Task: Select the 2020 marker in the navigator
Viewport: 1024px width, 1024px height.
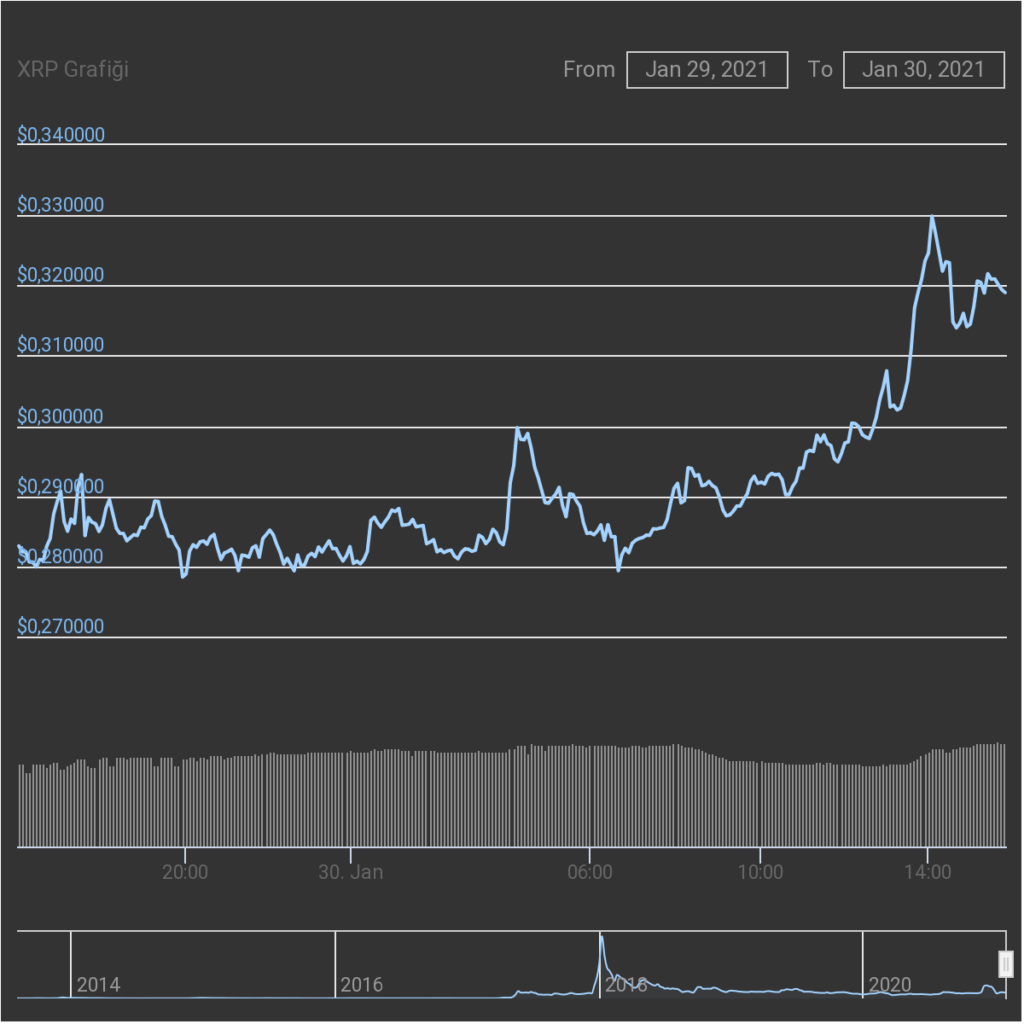Action: (889, 985)
